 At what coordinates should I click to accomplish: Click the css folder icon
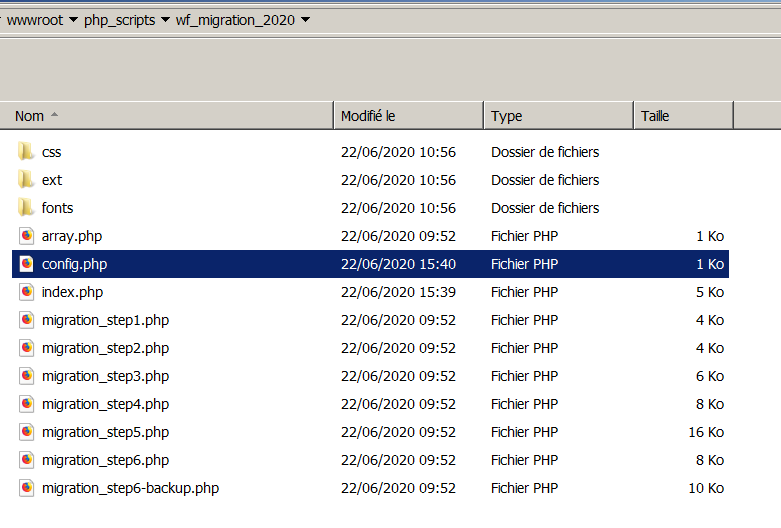point(26,152)
